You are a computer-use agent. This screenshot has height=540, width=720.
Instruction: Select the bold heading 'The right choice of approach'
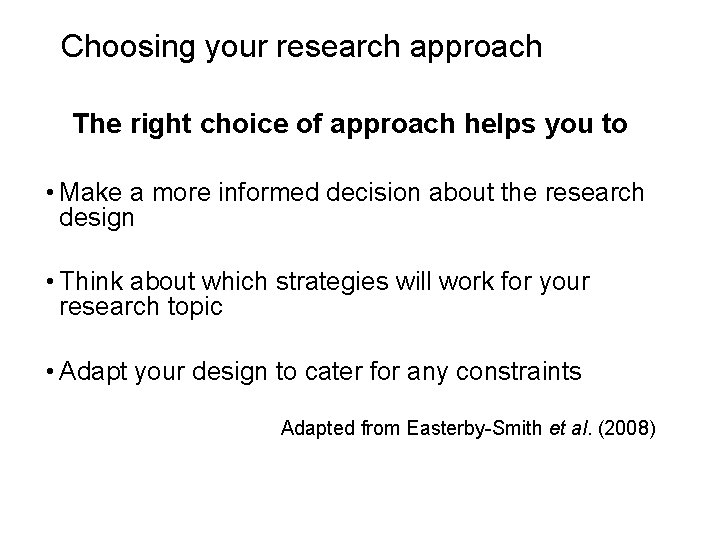pos(264,124)
